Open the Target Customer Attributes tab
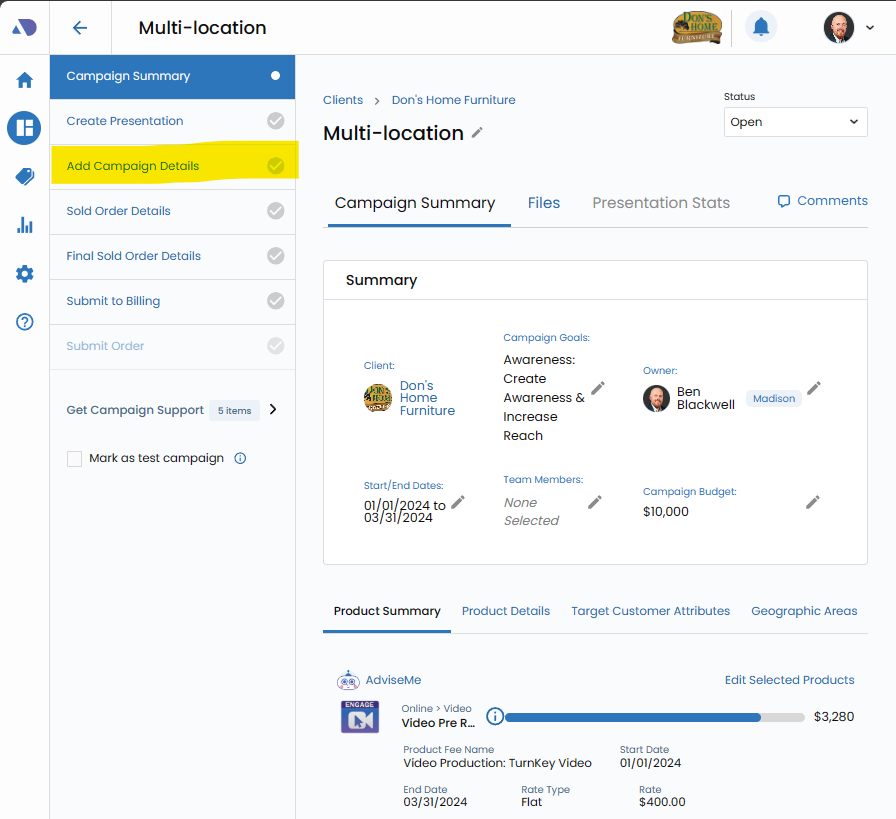The width and height of the screenshot is (896, 819). pos(650,611)
